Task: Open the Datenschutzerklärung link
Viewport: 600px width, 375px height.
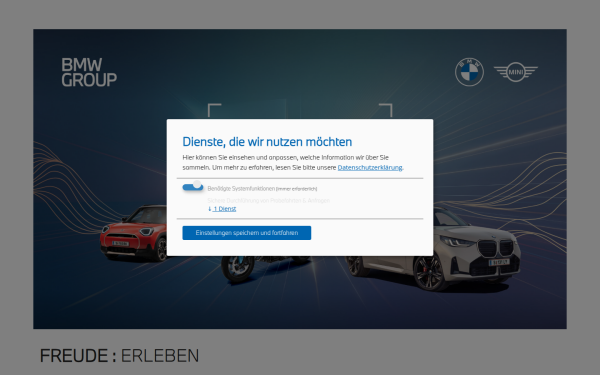Action: point(370,167)
